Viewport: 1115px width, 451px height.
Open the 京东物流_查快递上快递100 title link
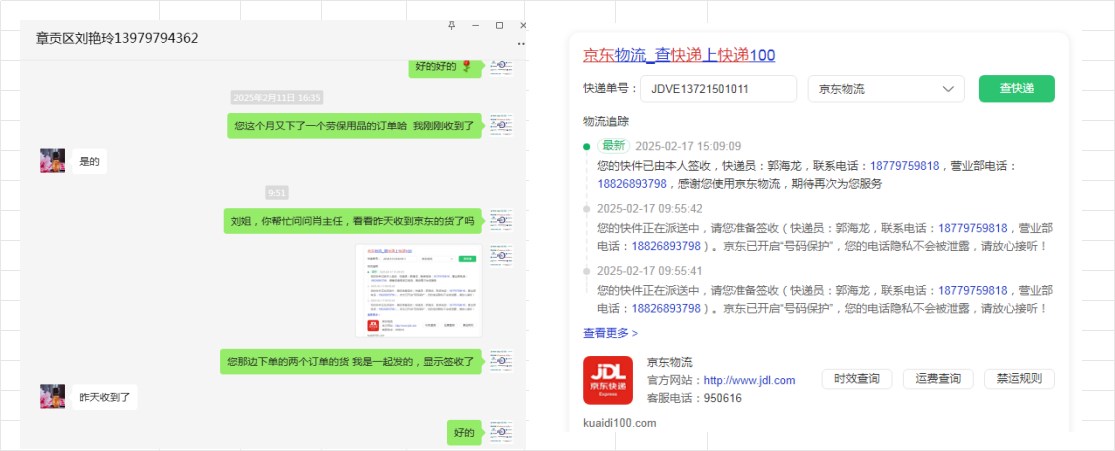tap(679, 55)
